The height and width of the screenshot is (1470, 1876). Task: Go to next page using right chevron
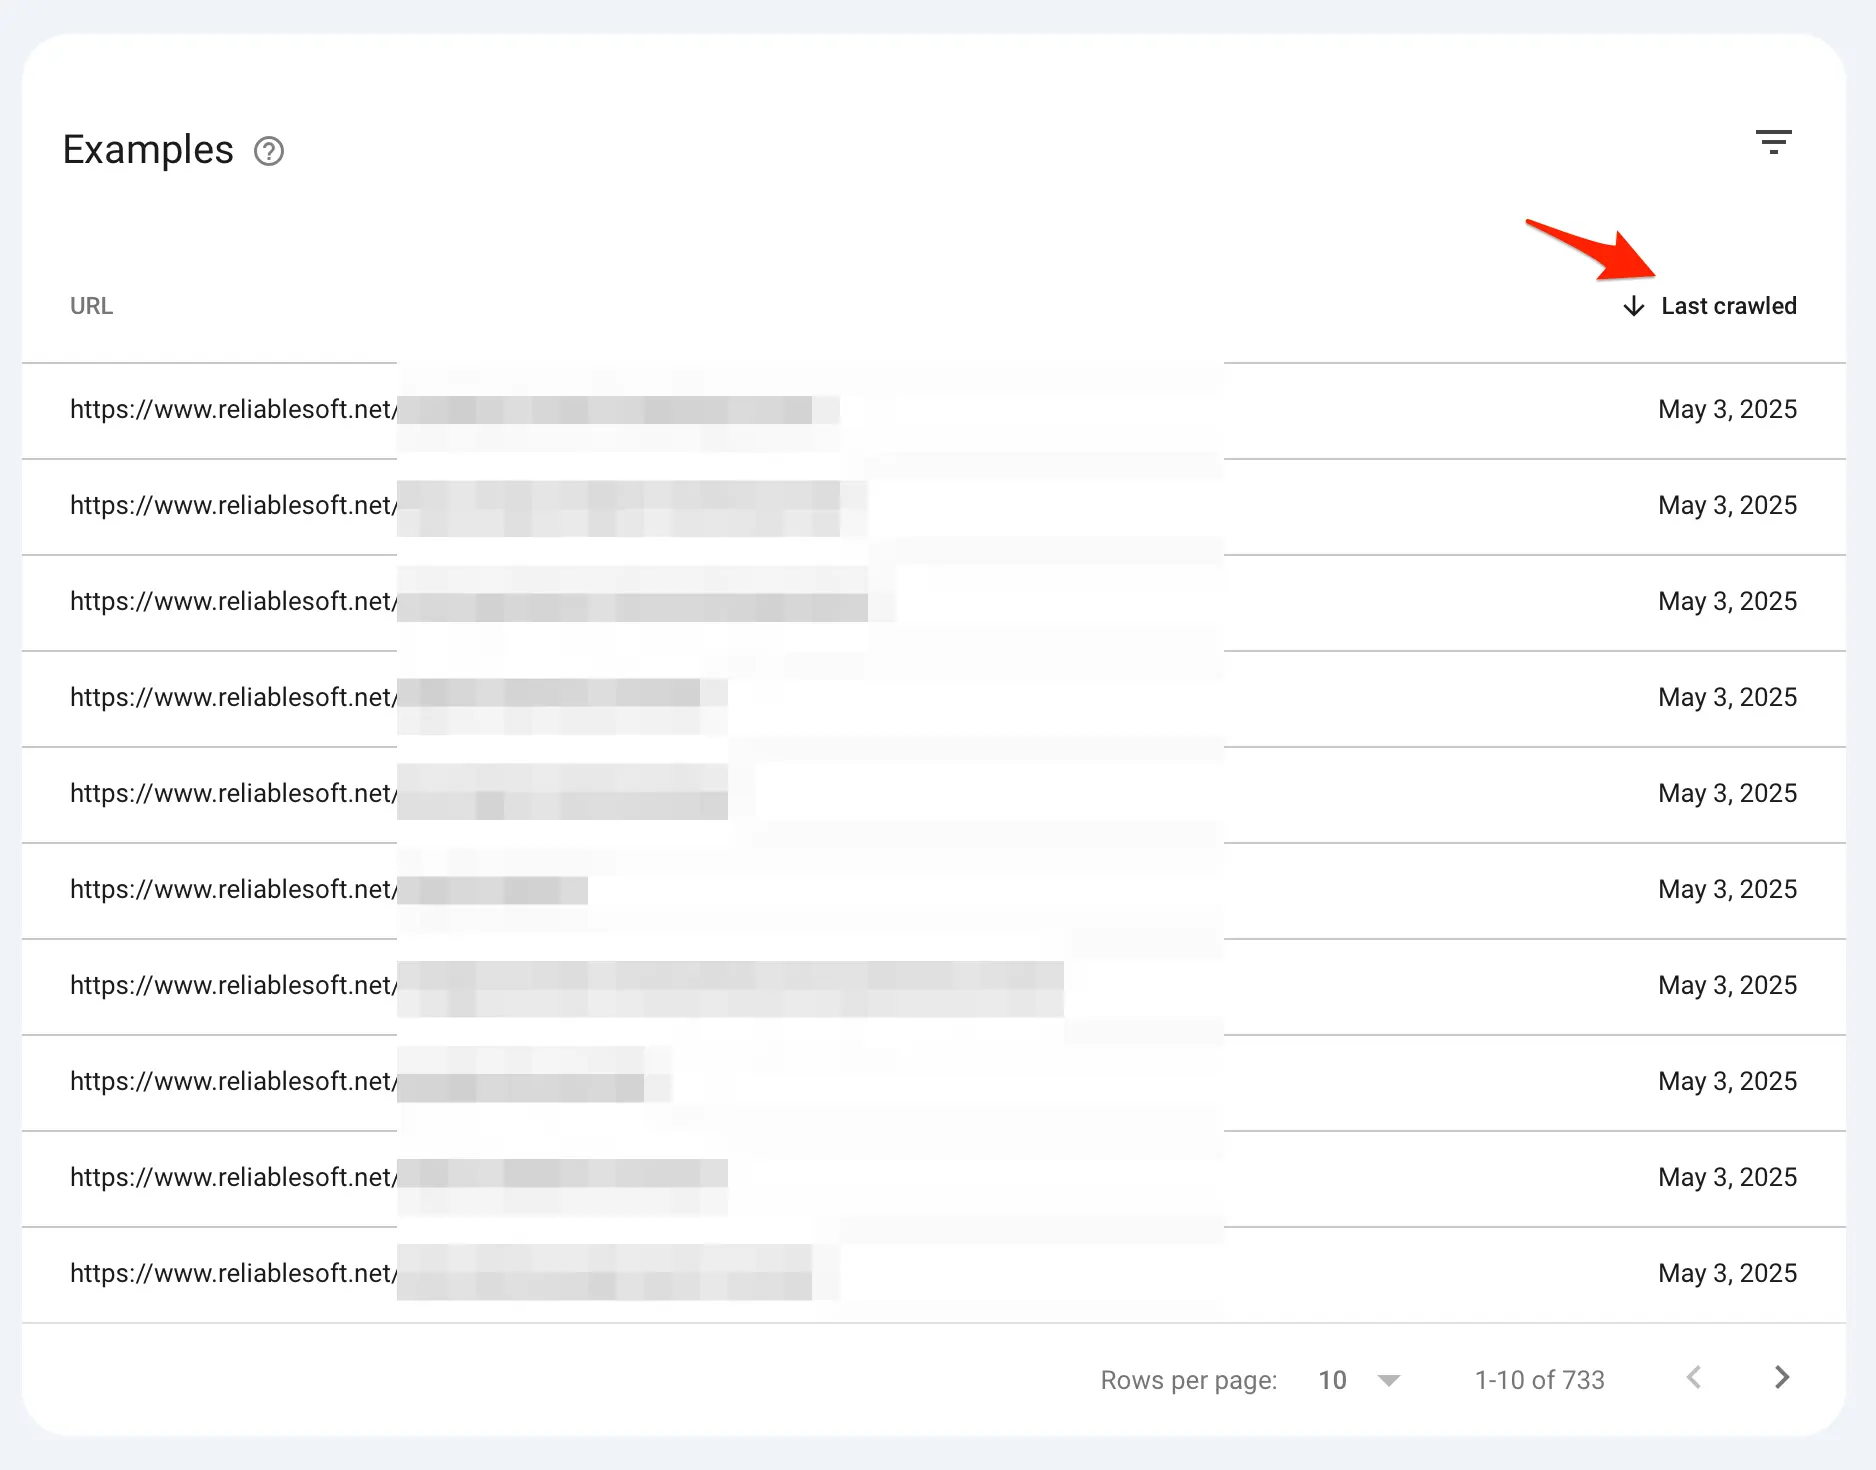click(x=1781, y=1378)
